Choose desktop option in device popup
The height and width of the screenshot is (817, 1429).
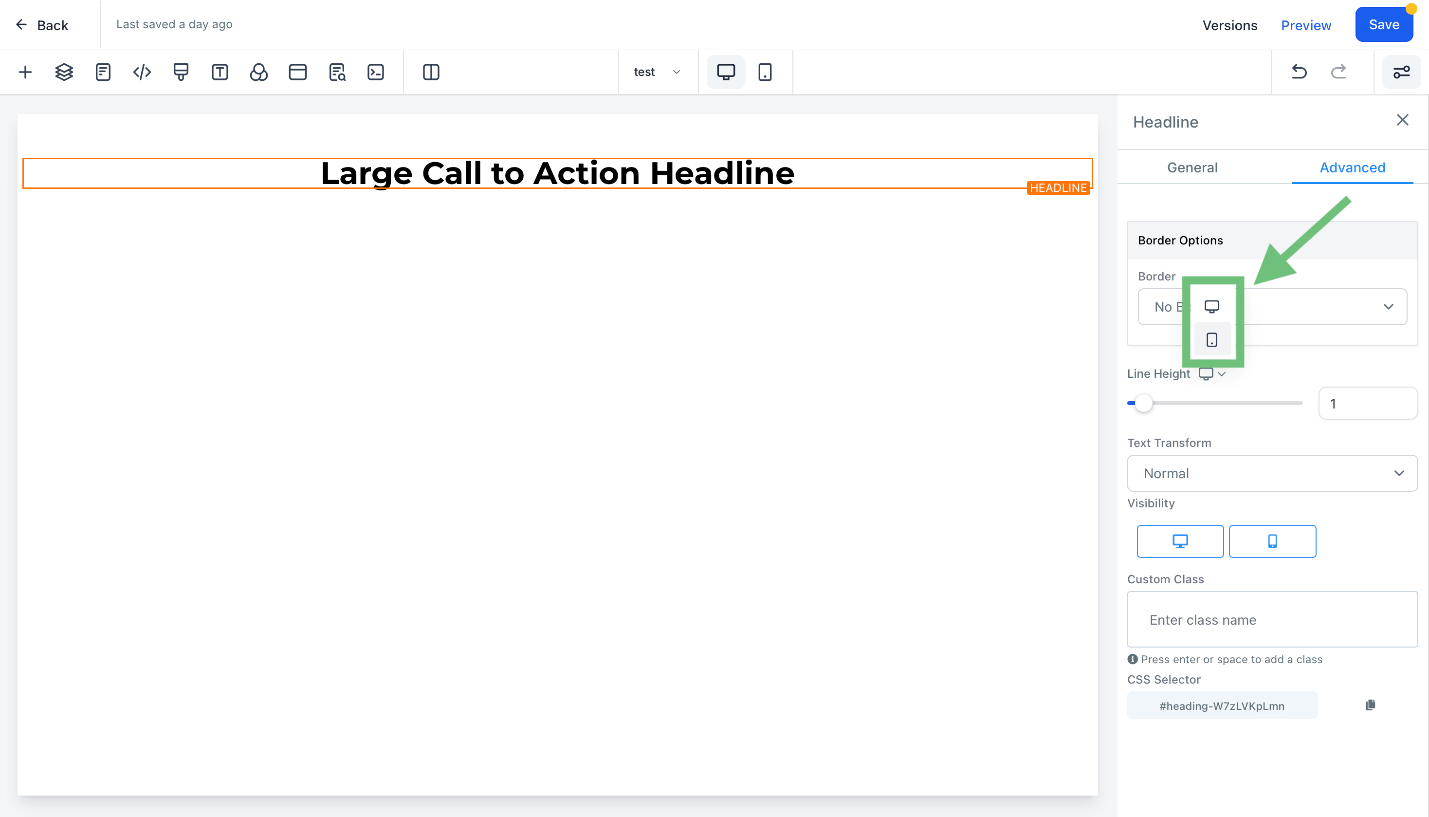[x=1212, y=306]
